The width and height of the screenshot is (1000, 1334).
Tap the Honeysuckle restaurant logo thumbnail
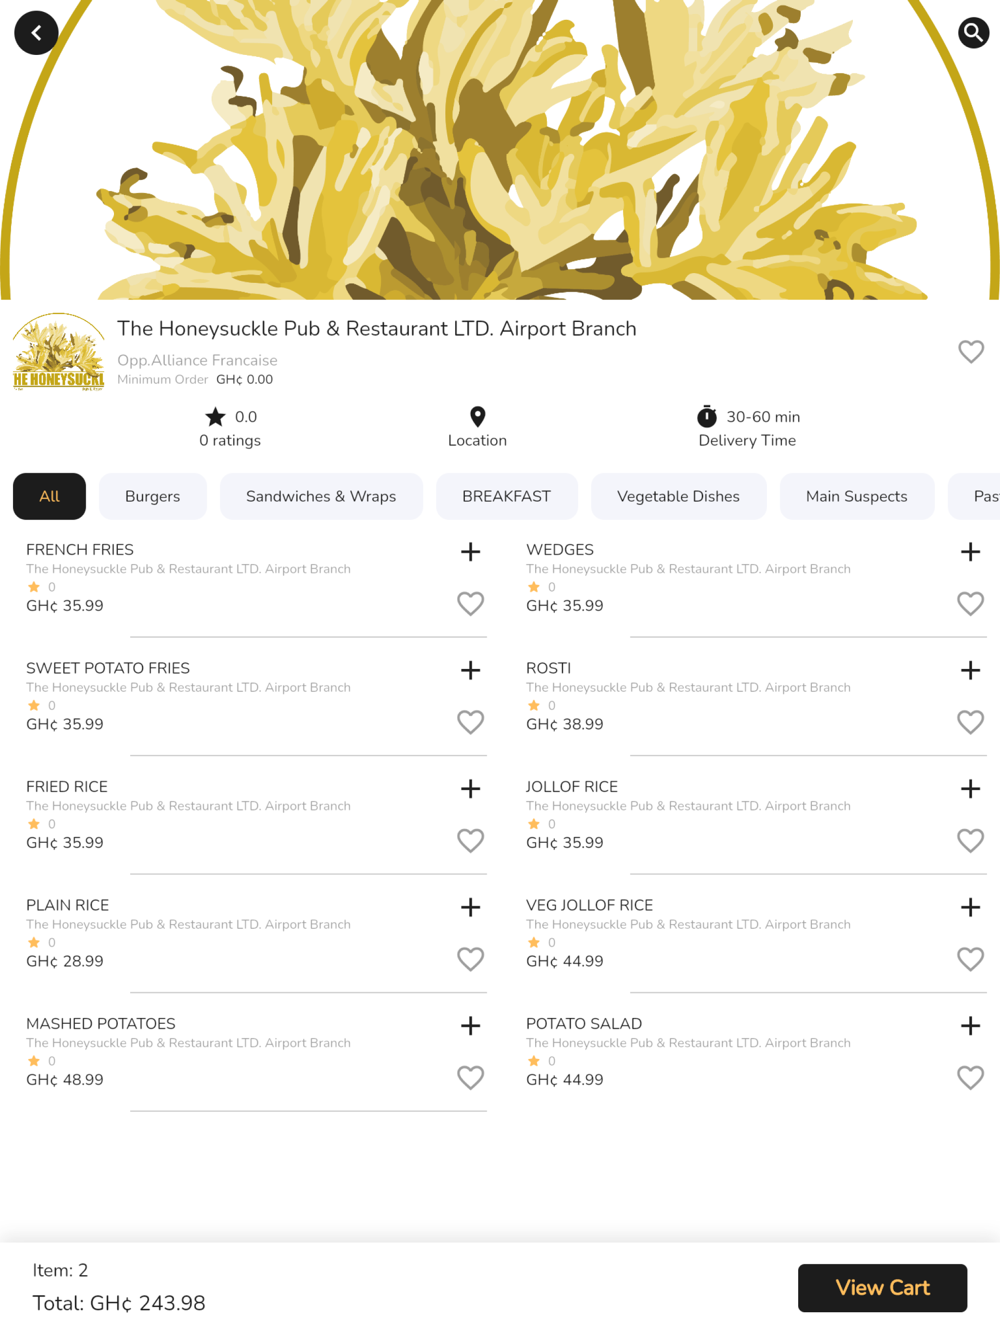(x=58, y=352)
